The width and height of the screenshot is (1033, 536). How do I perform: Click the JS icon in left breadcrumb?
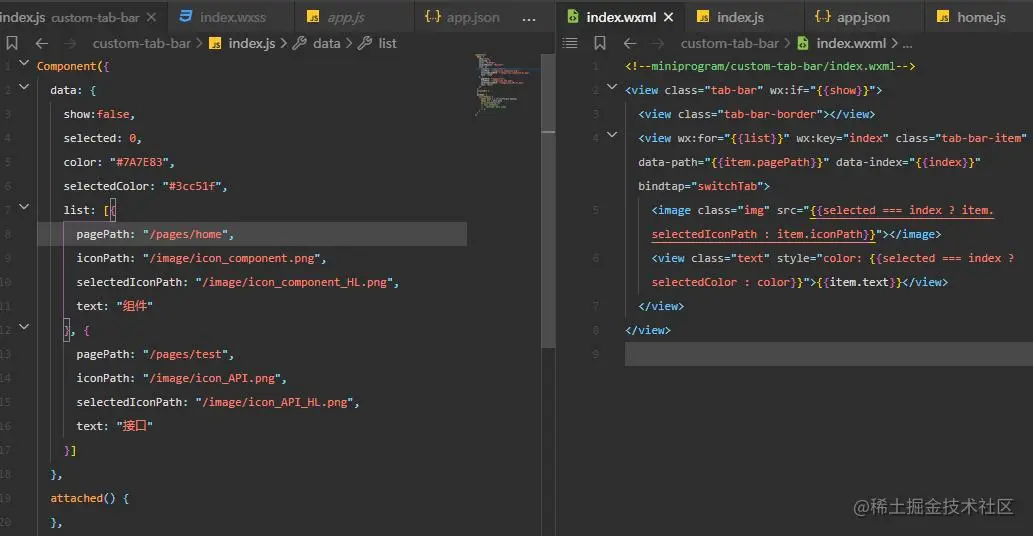coord(215,43)
